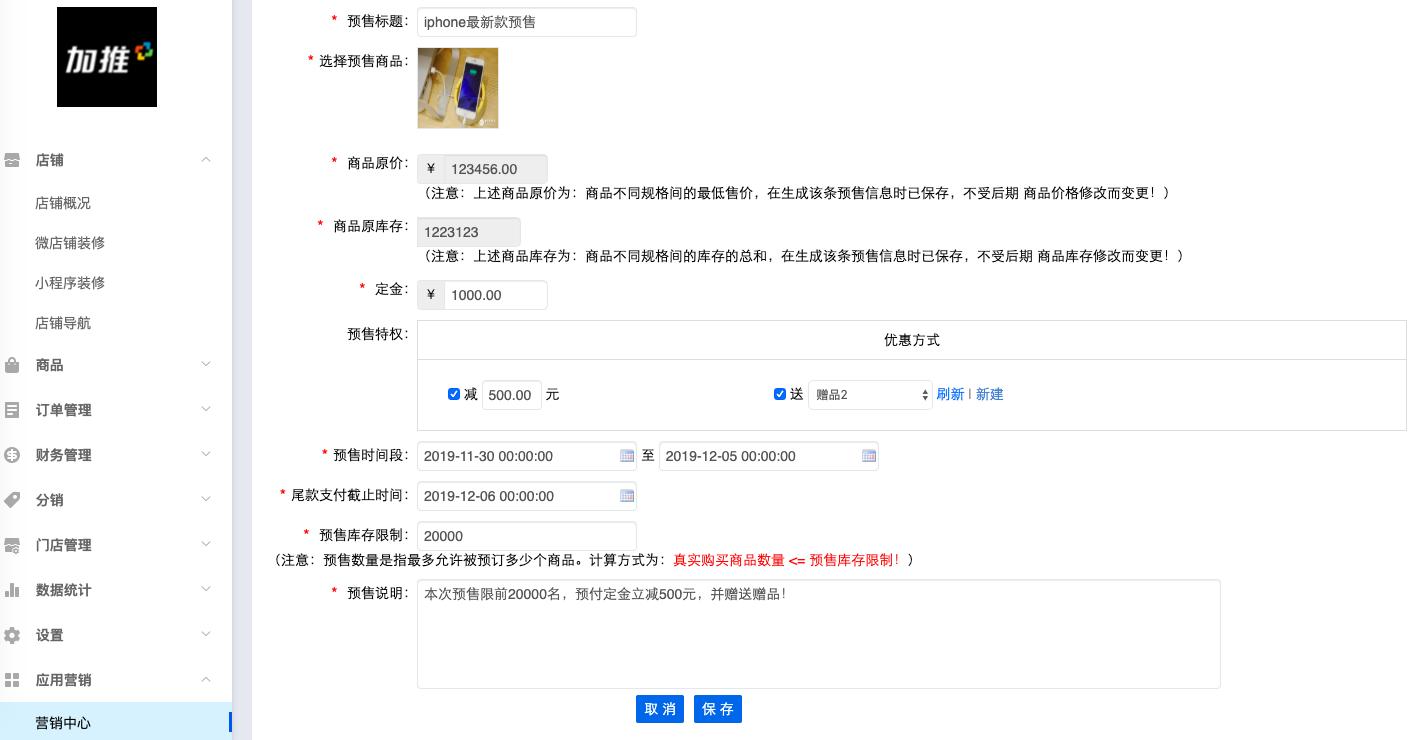The image size is (1413, 740).
Task: Focus the 减 amount field showing 500.00
Action: [512, 395]
